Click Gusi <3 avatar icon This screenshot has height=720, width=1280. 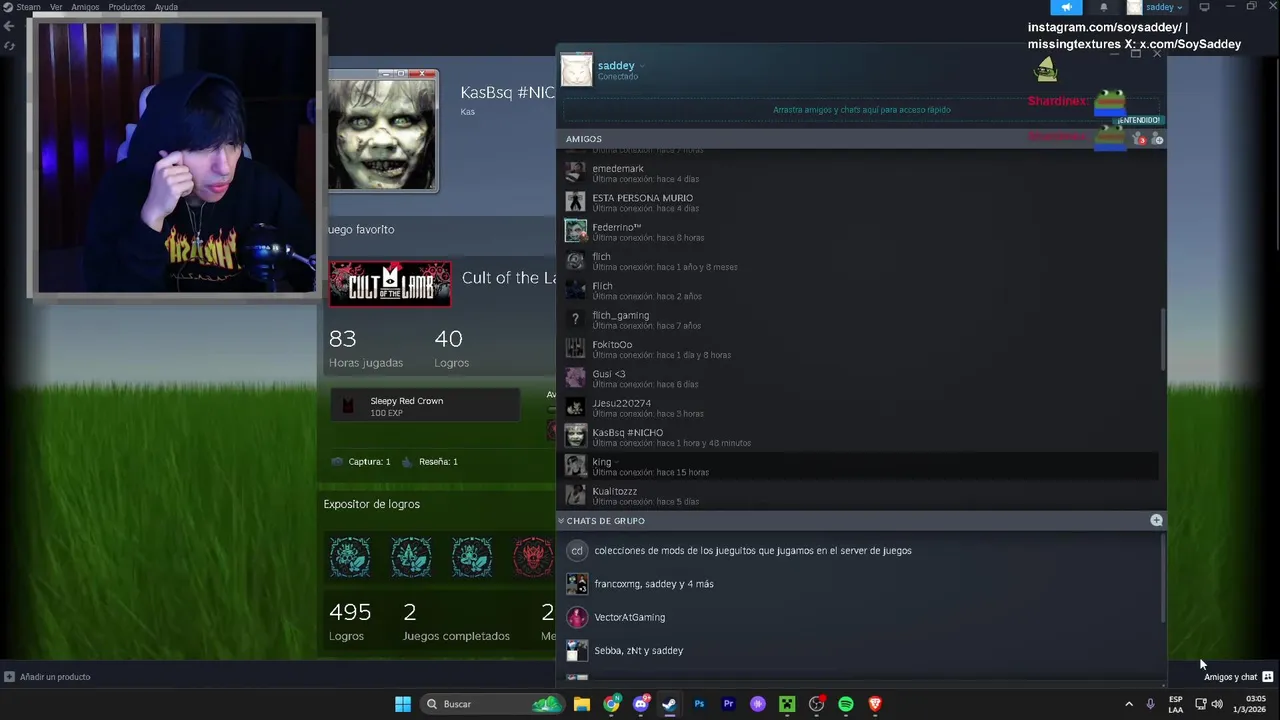click(575, 378)
